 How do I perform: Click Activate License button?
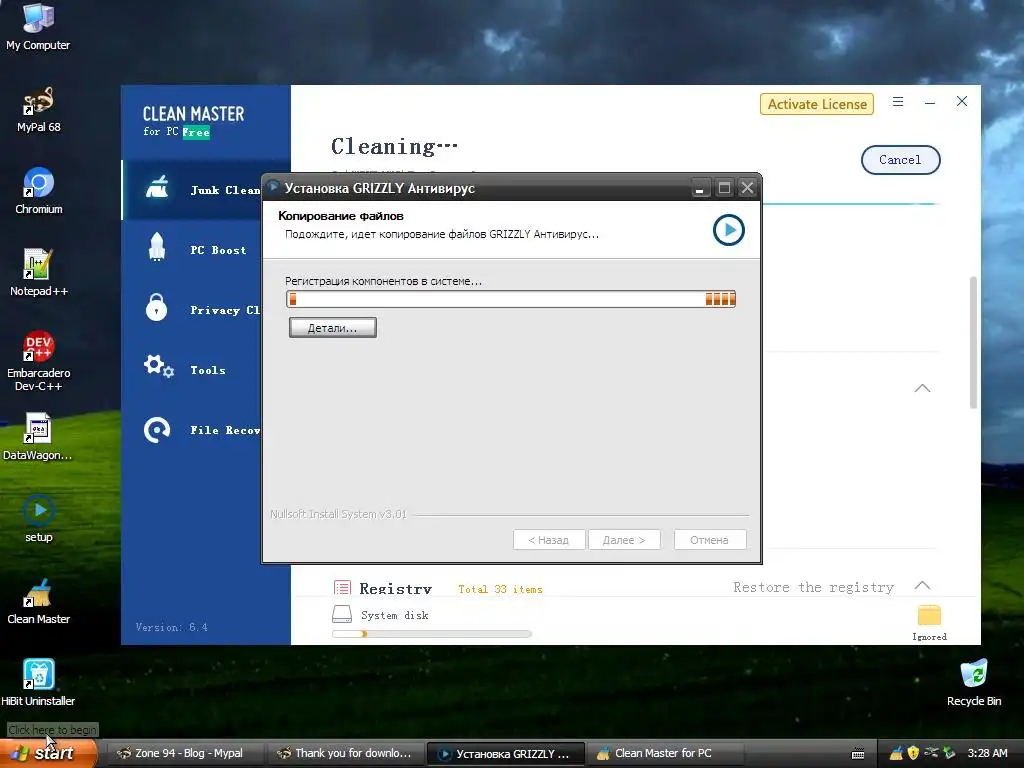coord(816,104)
